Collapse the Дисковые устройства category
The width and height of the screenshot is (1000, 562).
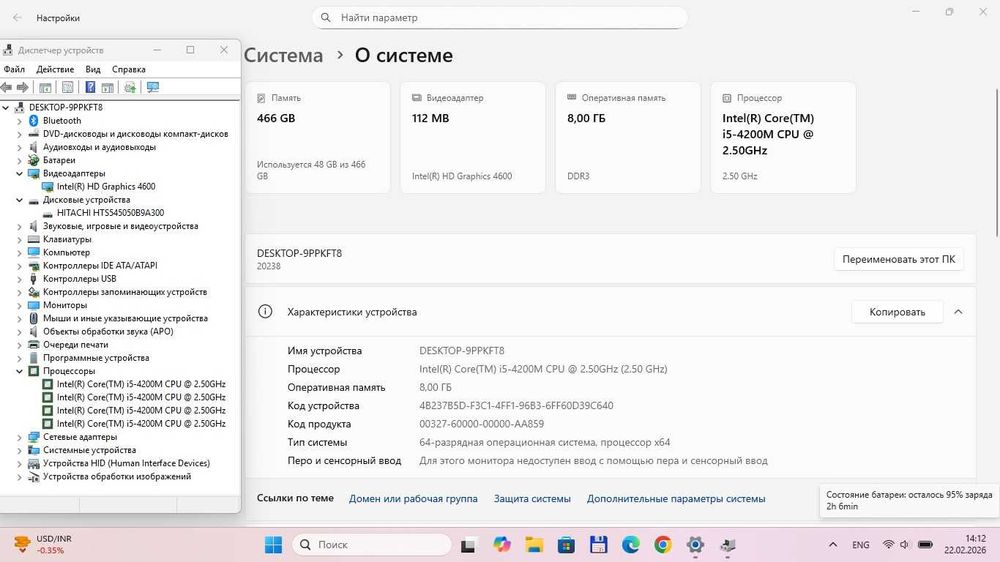pyautogui.click(x=19, y=200)
